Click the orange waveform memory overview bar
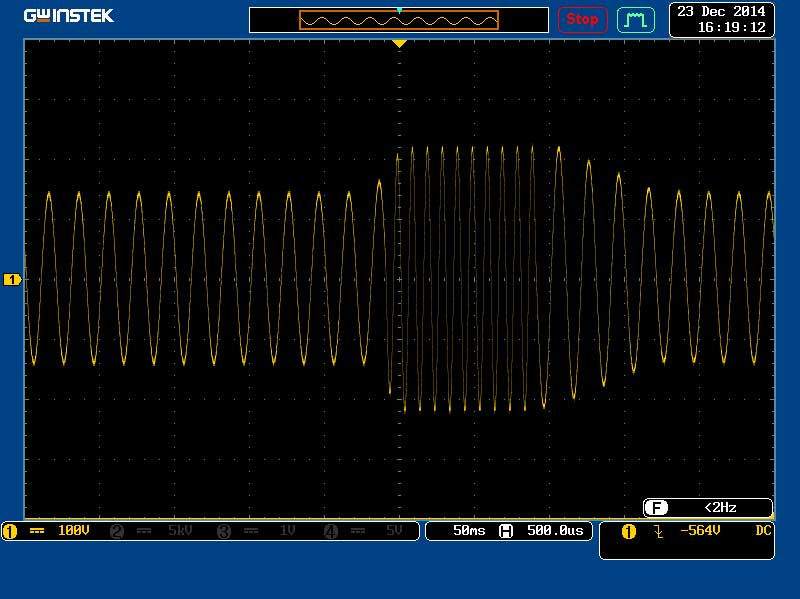The image size is (800, 599). [x=398, y=20]
